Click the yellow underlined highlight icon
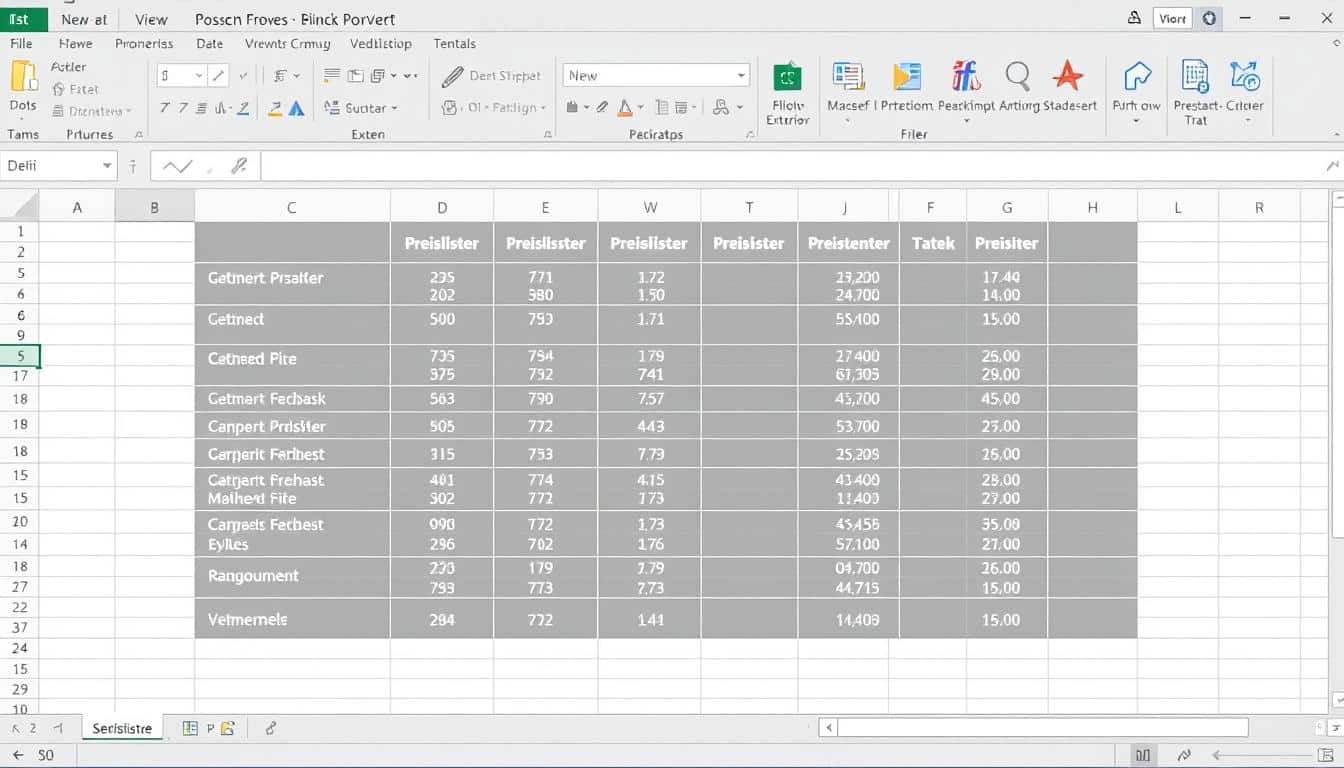 click(273, 108)
